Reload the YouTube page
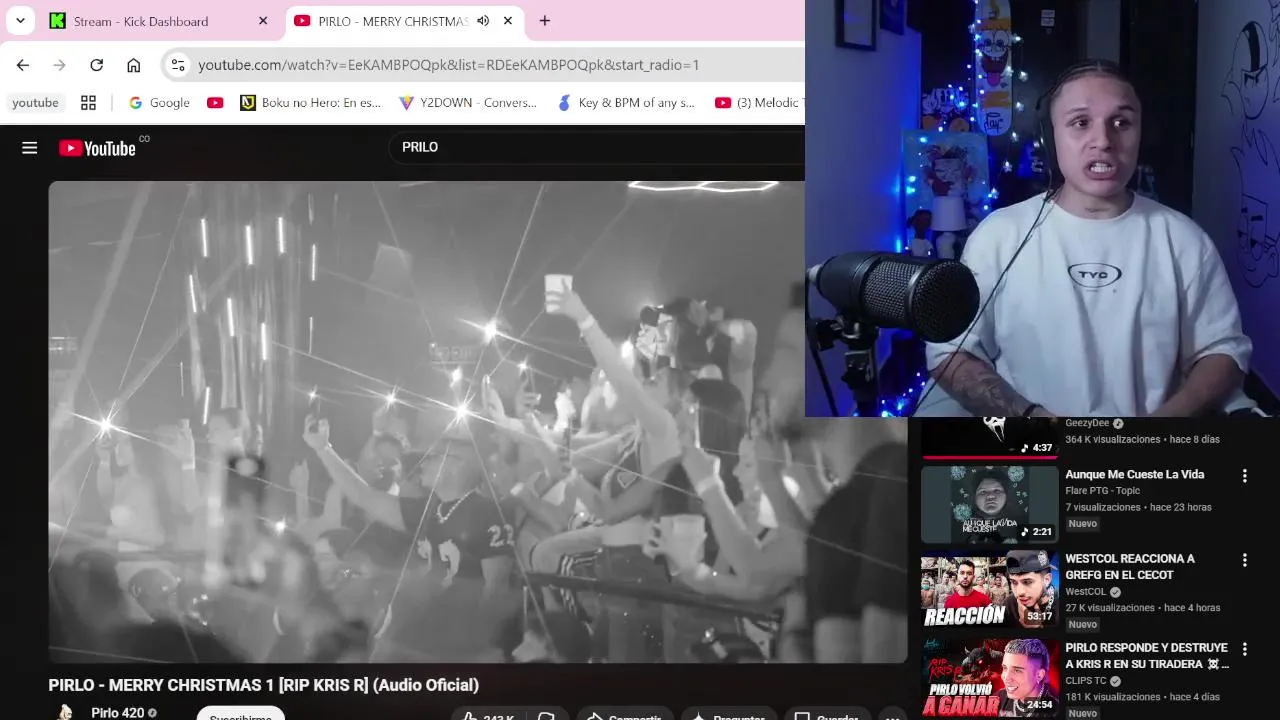 click(96, 65)
